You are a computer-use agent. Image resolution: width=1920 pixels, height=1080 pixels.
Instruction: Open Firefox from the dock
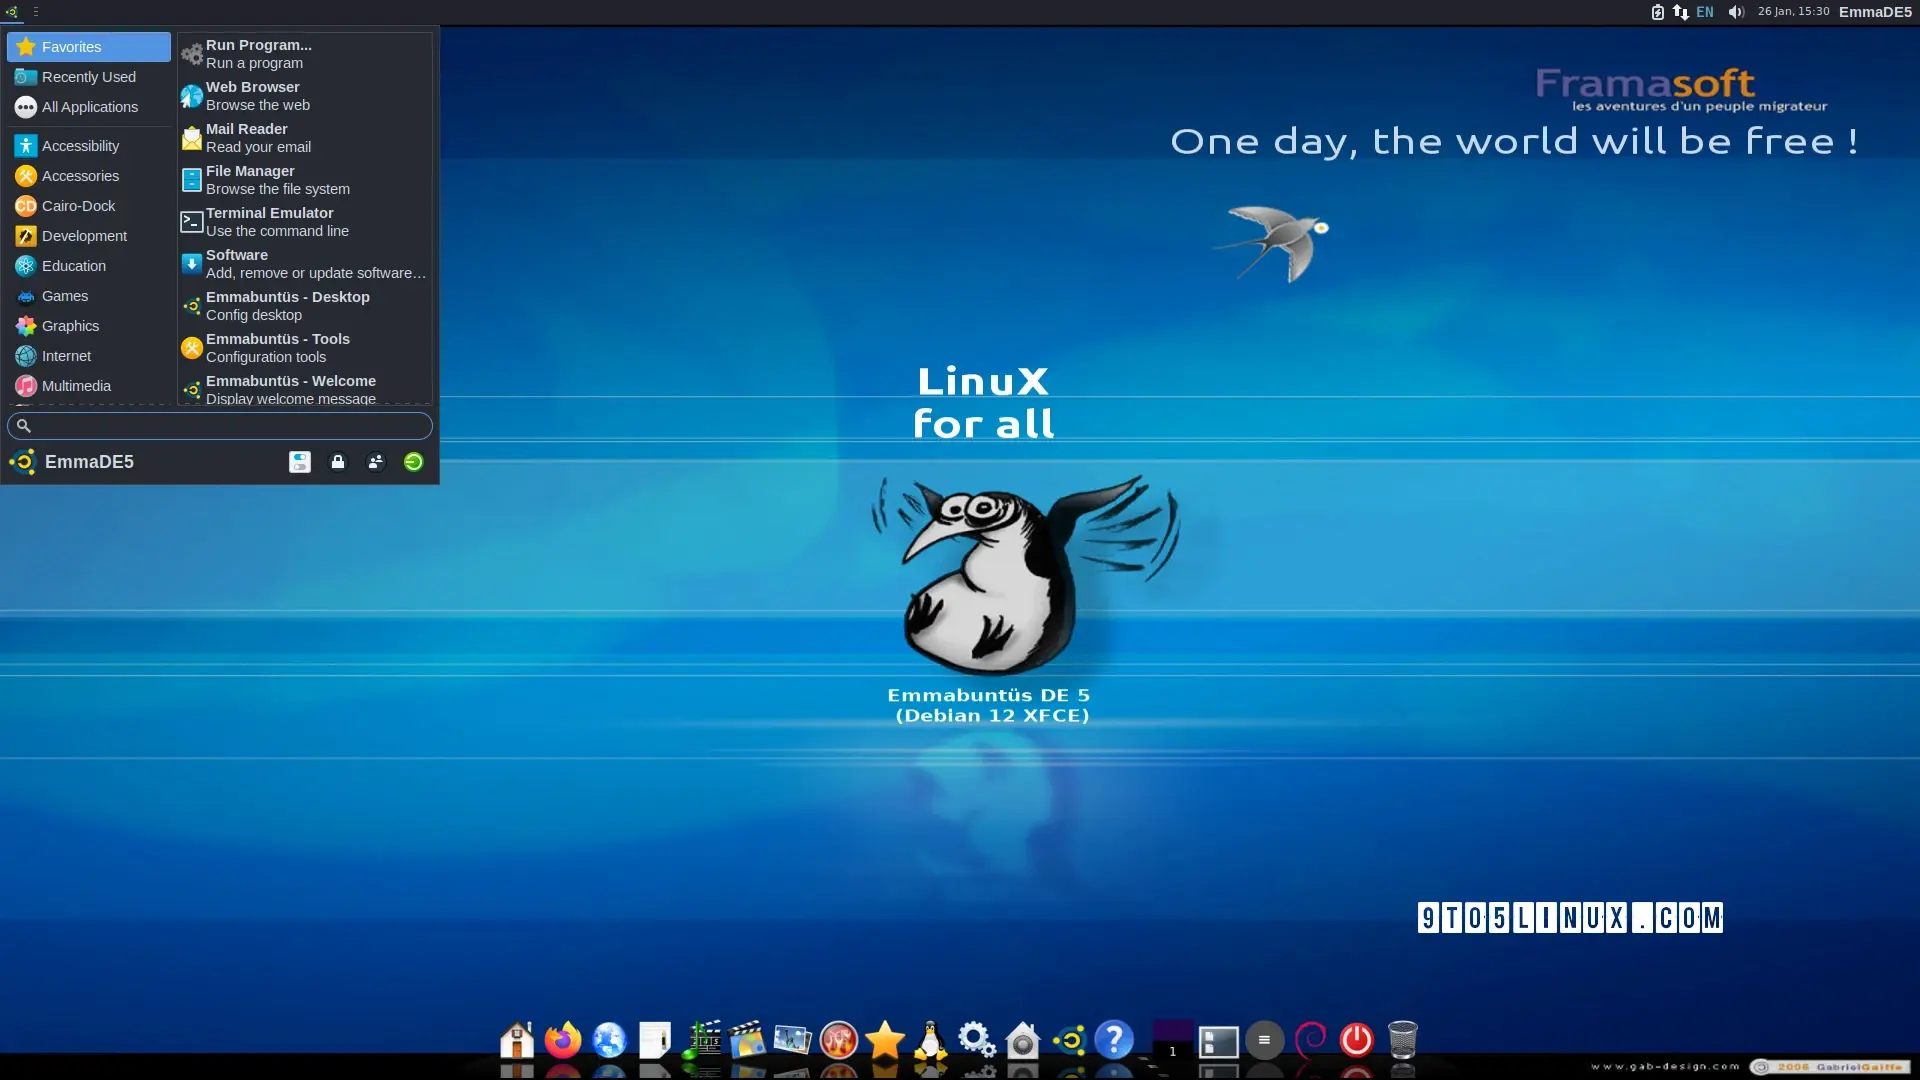click(563, 1040)
